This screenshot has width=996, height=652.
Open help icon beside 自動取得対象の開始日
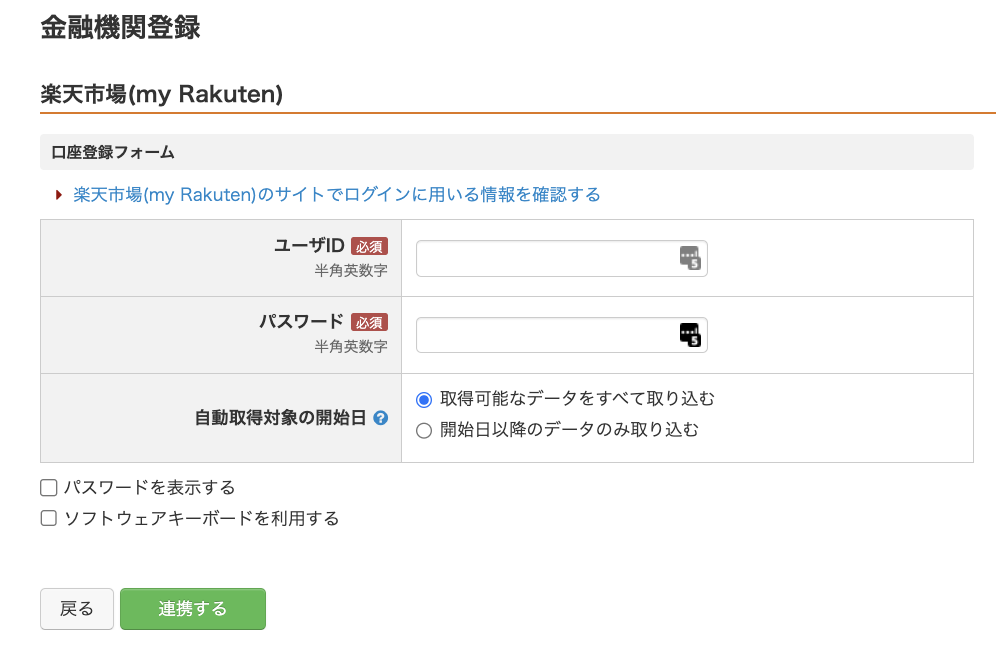380,418
